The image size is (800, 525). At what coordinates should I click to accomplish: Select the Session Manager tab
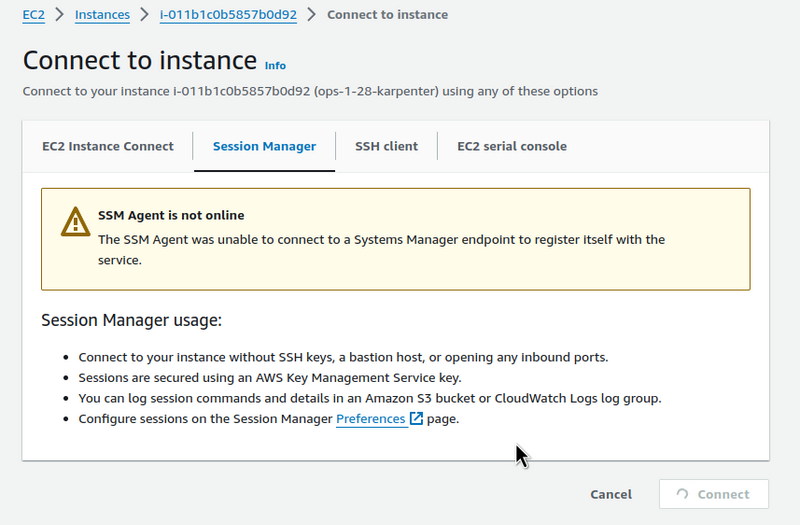tap(264, 146)
